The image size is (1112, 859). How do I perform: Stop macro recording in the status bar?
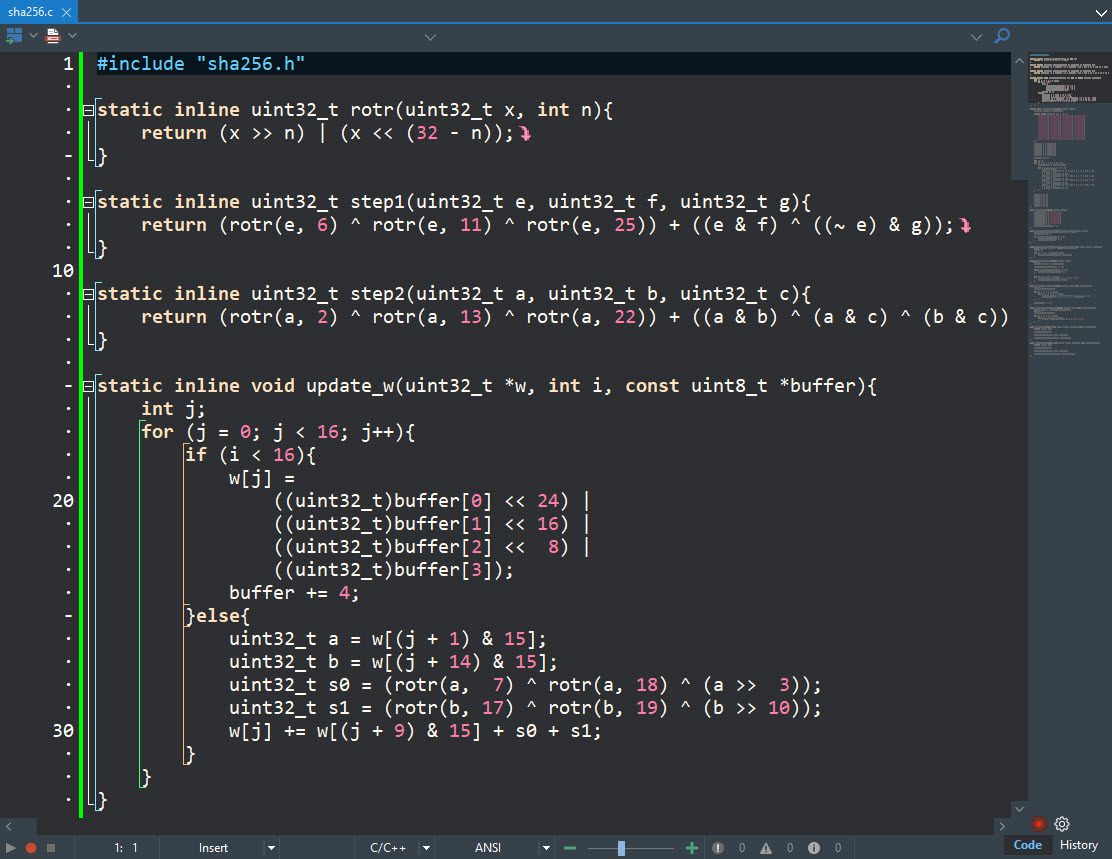coord(50,847)
